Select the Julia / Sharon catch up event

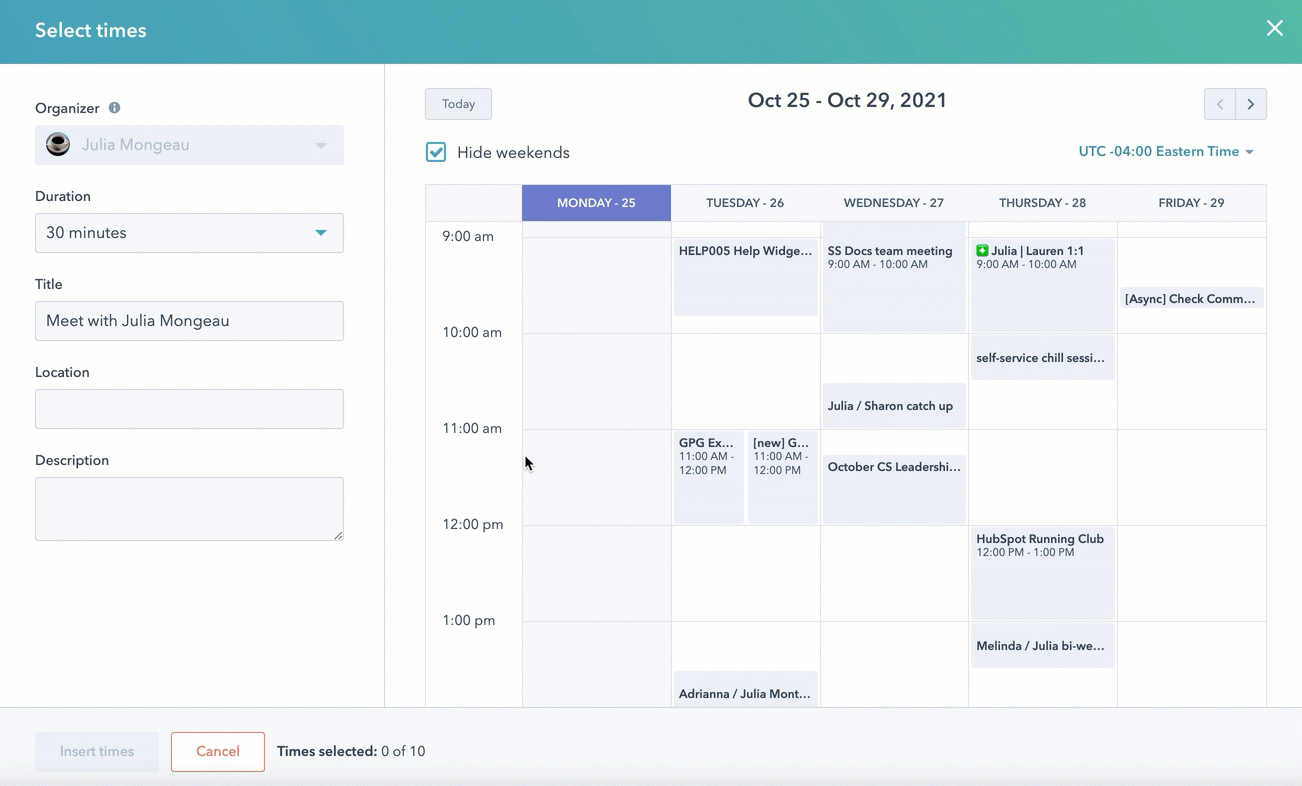[x=894, y=406]
